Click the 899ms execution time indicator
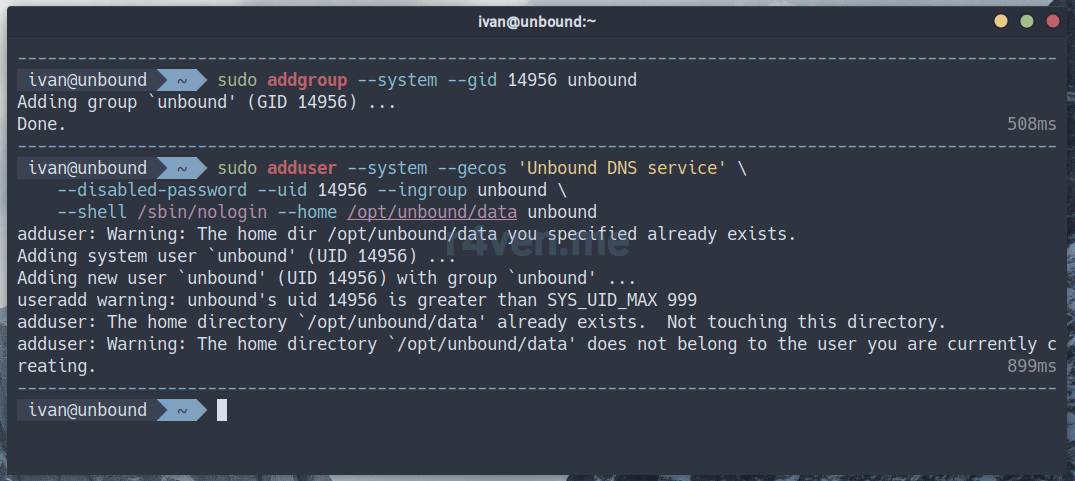 [x=1032, y=366]
